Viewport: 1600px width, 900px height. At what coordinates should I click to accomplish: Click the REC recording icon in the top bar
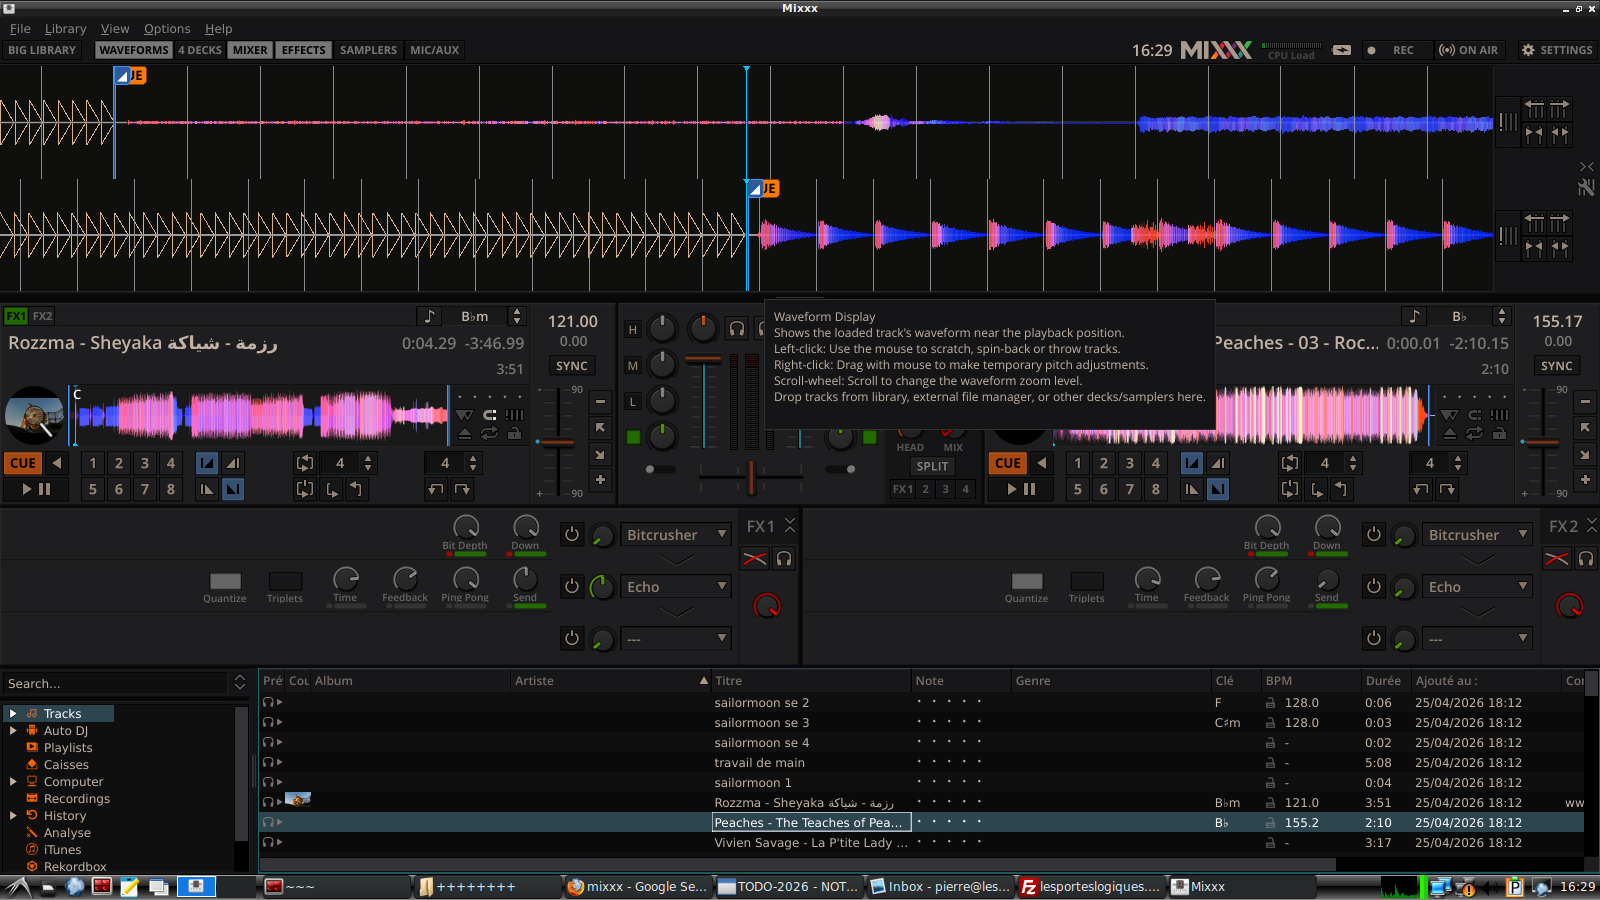point(1374,50)
